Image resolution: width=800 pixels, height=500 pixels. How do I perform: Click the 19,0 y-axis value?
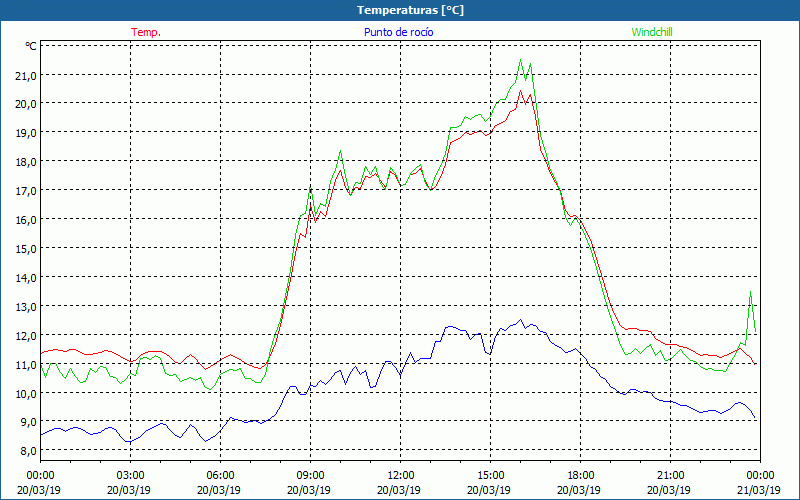[x=26, y=133]
